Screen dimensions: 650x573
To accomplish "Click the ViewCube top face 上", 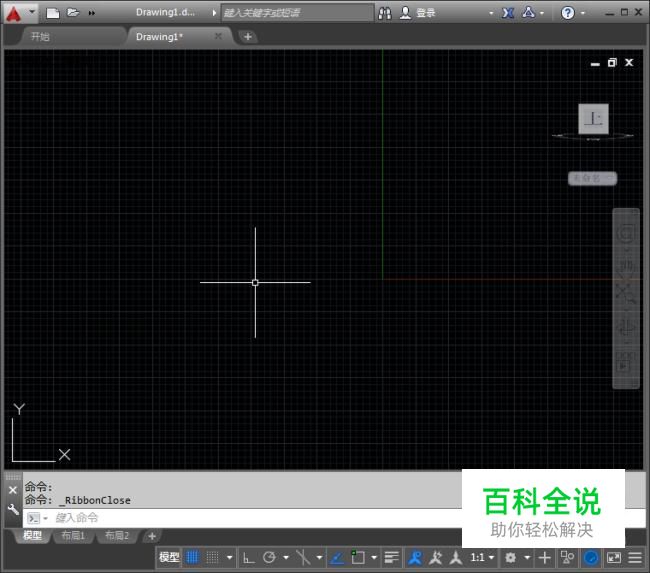I will point(593,119).
